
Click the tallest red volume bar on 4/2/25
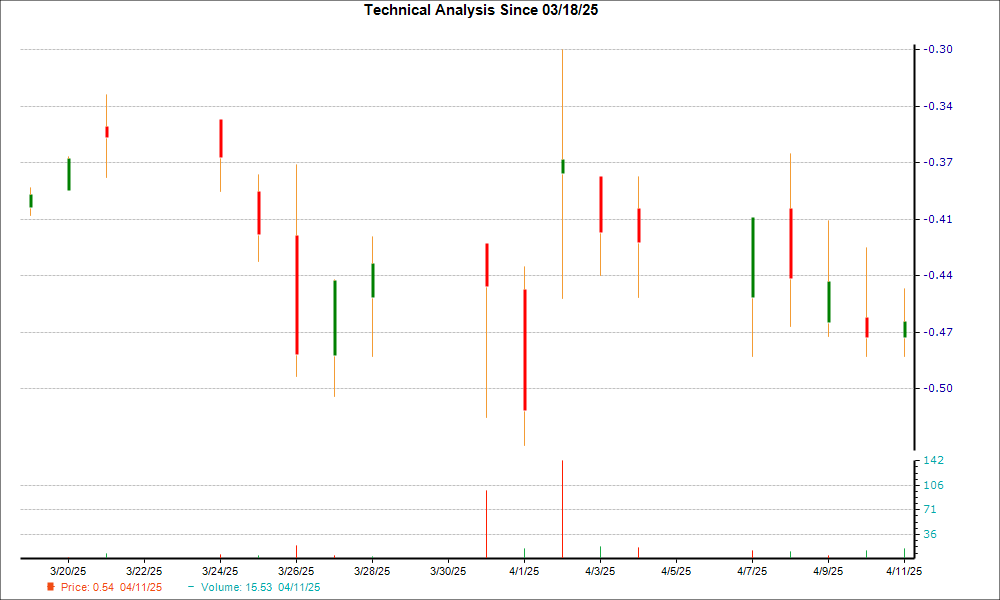(562, 508)
